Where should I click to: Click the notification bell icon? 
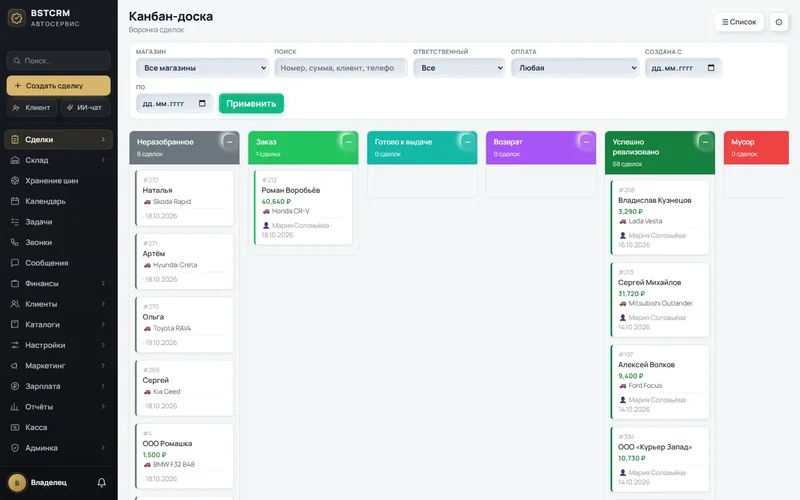tap(102, 482)
